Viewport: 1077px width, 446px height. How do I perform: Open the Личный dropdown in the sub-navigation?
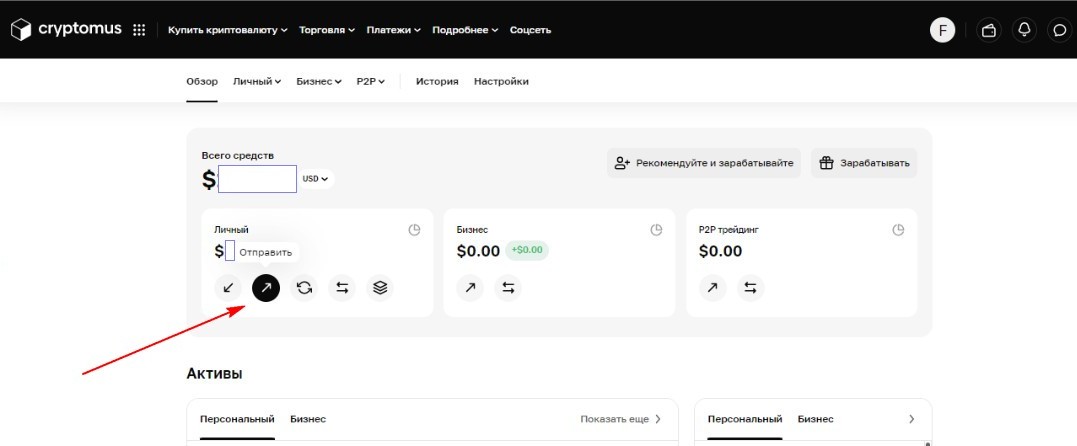coord(258,81)
